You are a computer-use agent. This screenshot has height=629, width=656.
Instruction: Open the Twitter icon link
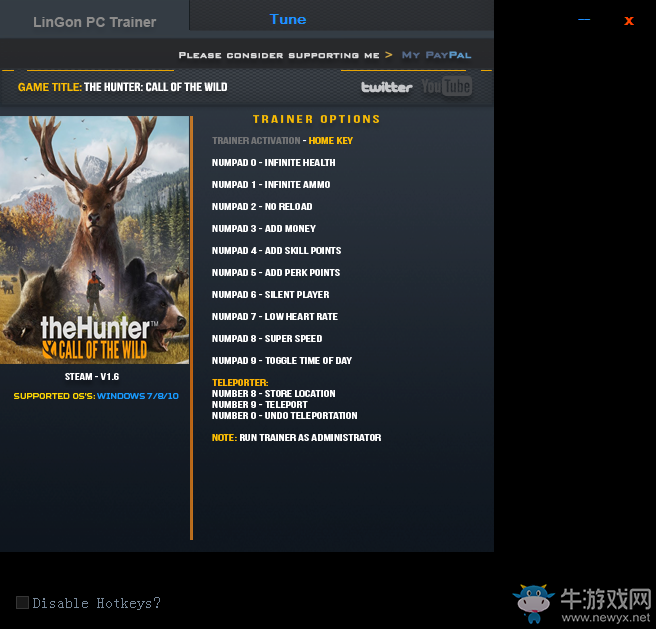point(387,87)
